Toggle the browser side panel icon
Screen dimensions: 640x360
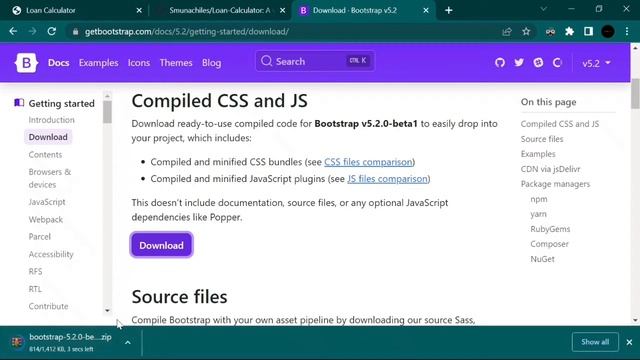[x=588, y=31]
